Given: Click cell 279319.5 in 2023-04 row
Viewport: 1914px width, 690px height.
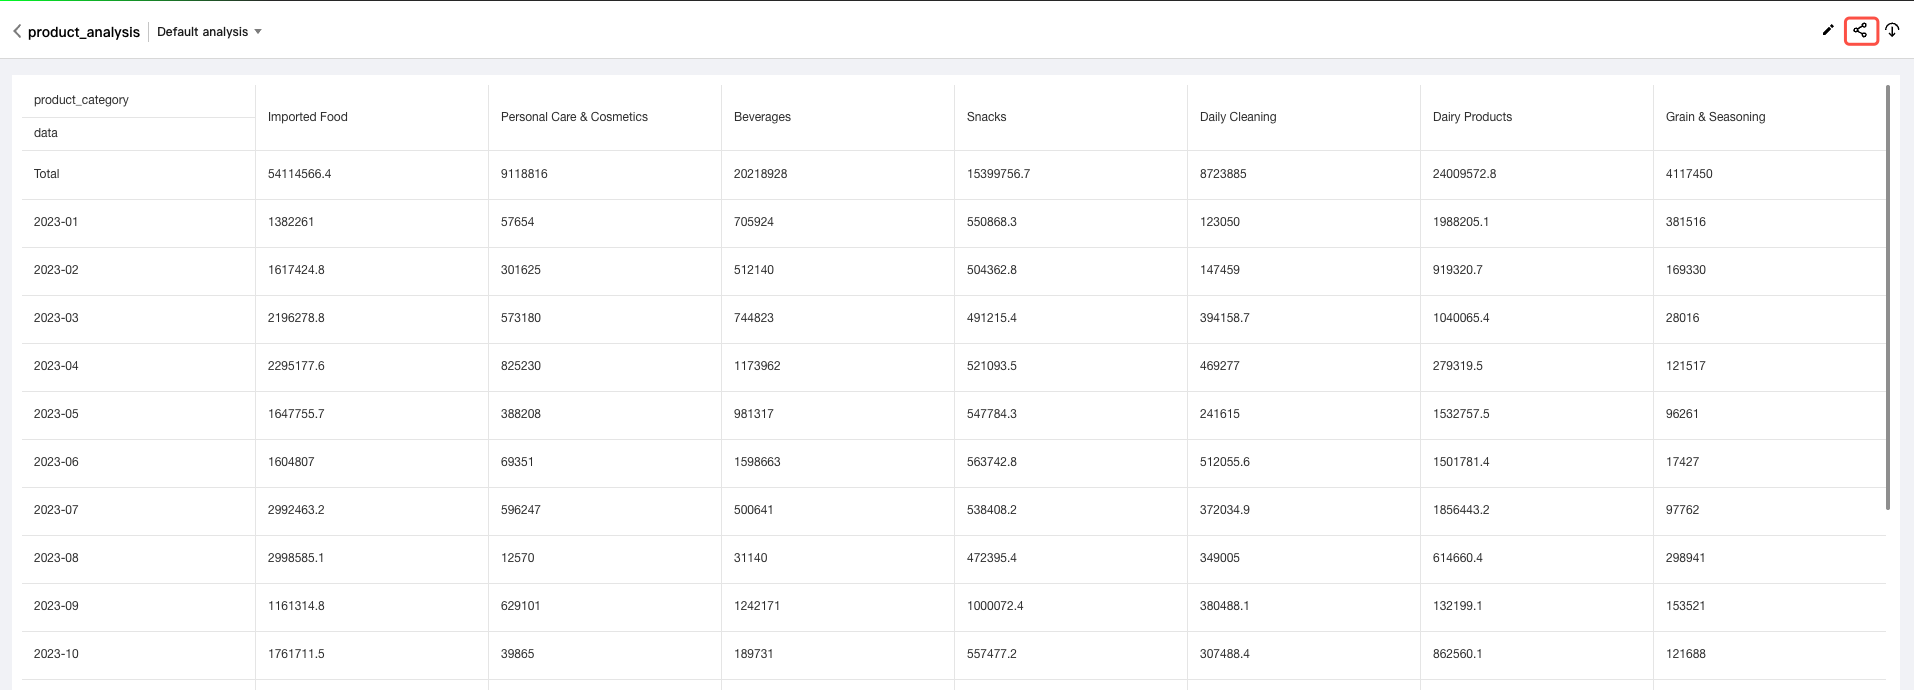Looking at the screenshot, I should pos(1458,366).
